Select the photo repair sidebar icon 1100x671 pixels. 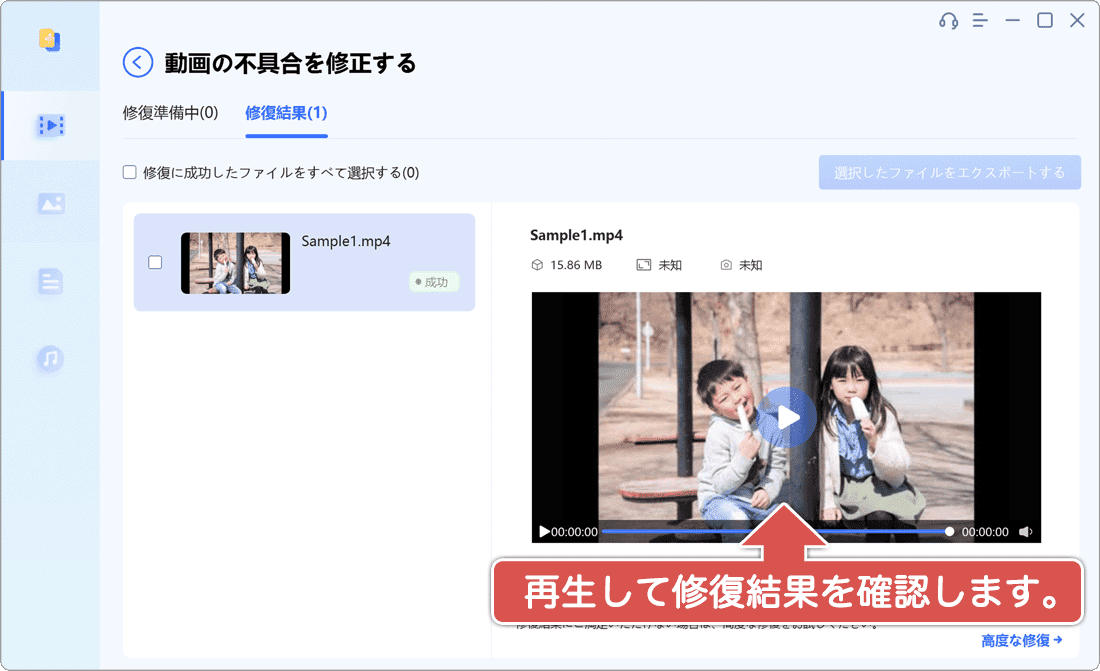tap(50, 203)
